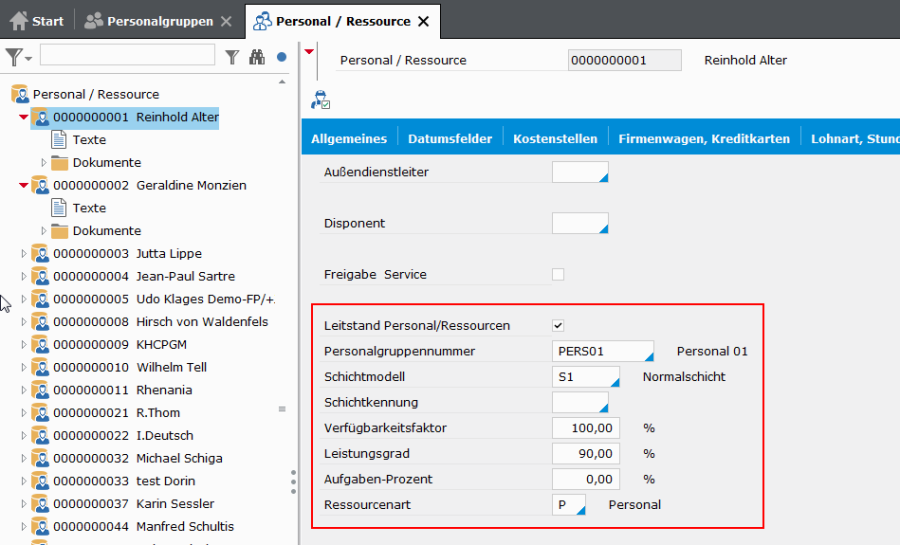
Task: Expand Dokumente under Geraldine Monzien
Action: [44, 231]
